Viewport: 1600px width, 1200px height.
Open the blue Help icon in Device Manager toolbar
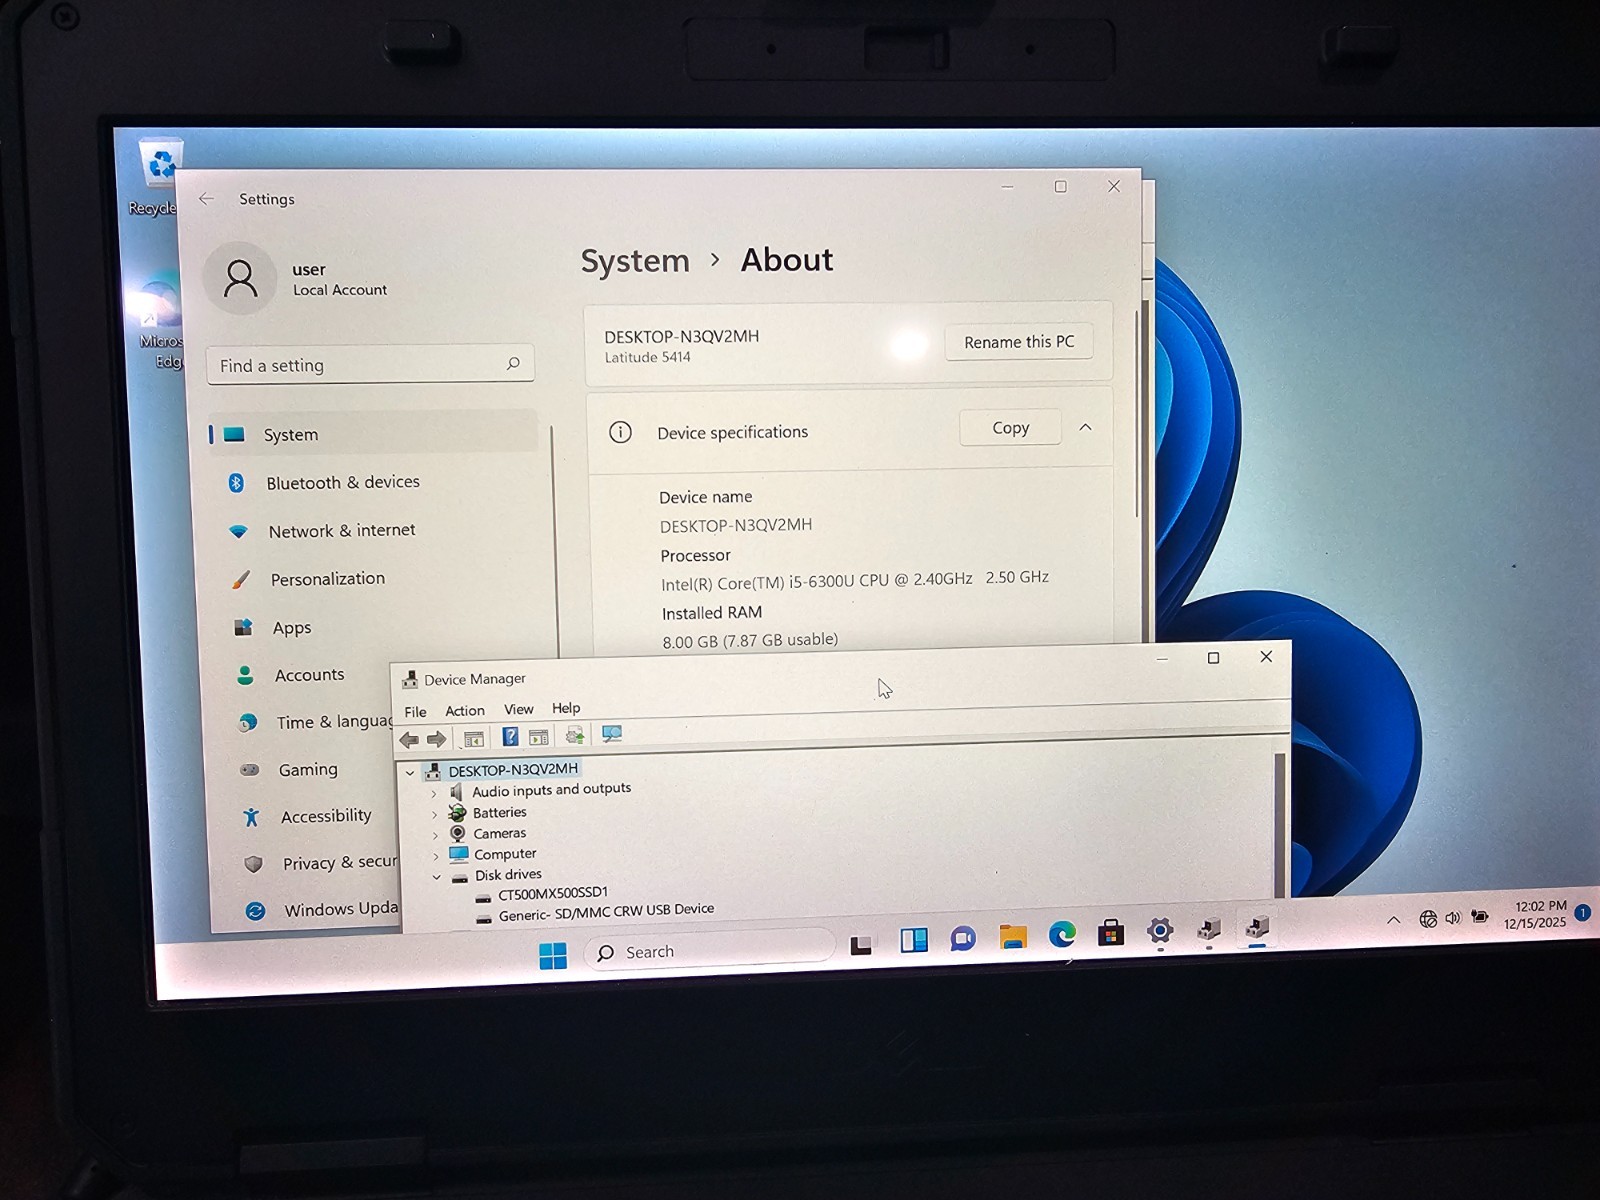[510, 737]
